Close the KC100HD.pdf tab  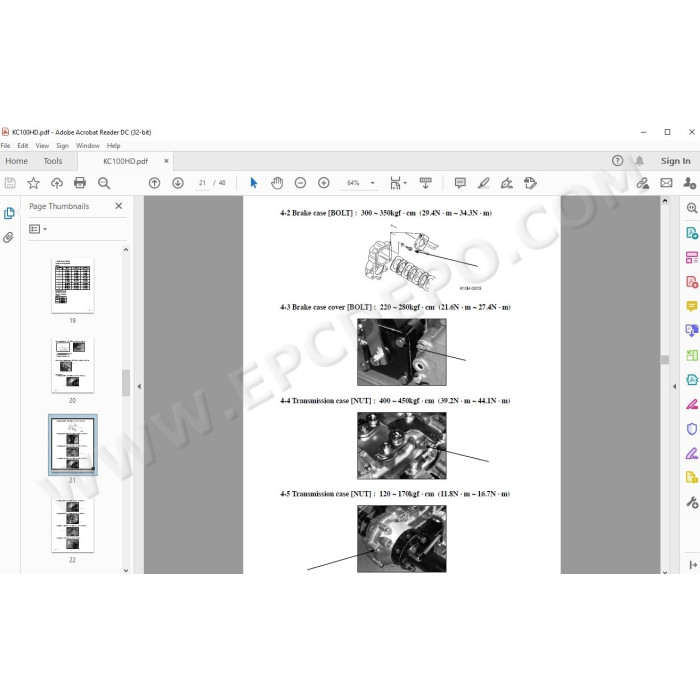pos(166,161)
